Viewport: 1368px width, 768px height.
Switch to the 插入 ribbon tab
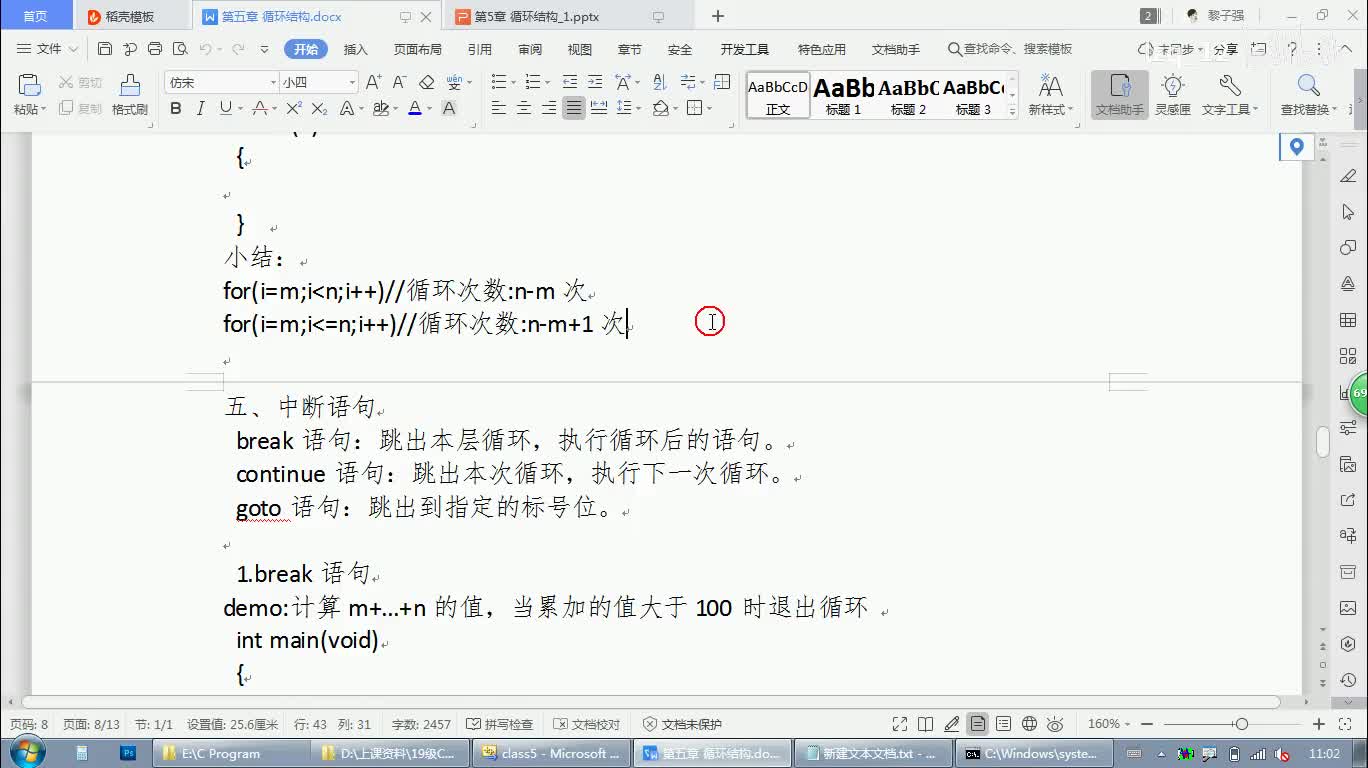(x=355, y=49)
